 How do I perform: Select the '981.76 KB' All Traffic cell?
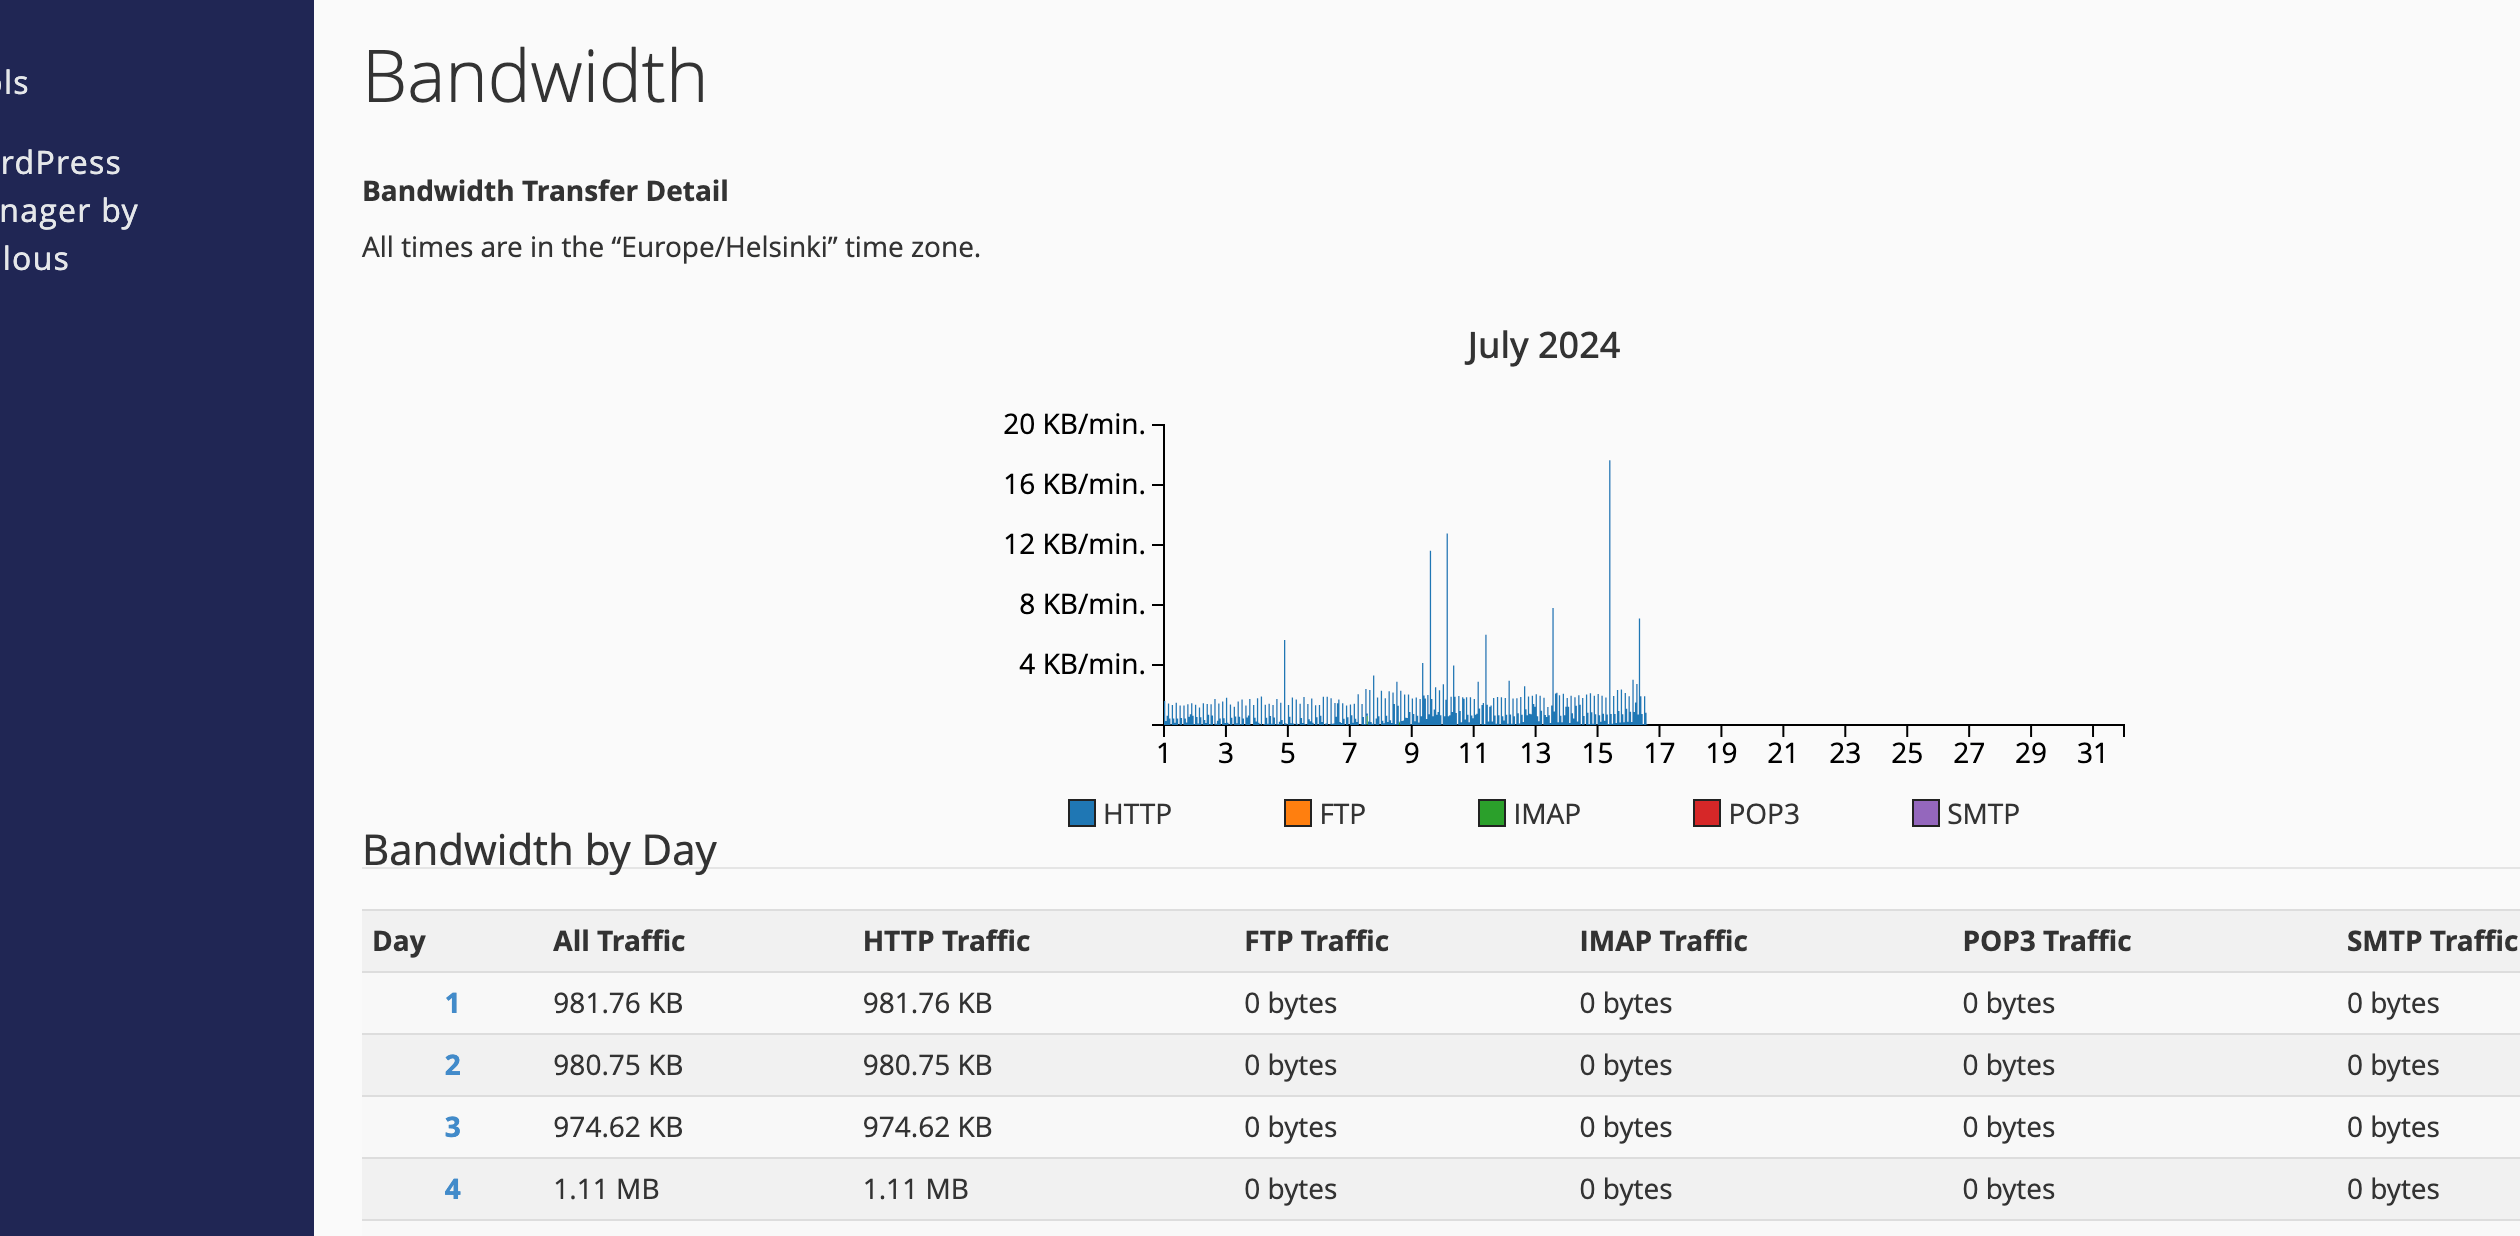618,1003
